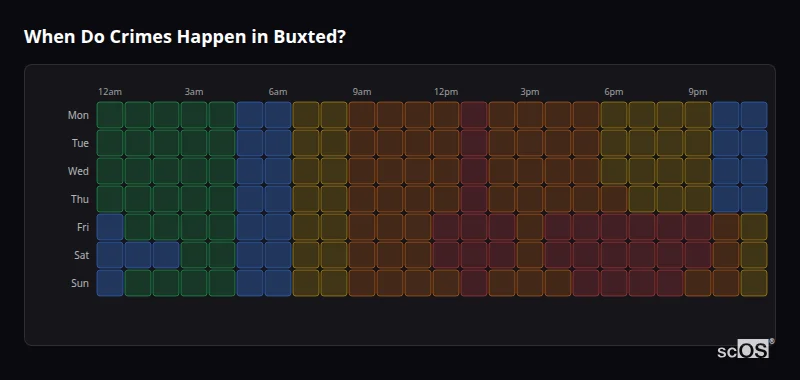Screen dimensions: 800x380
Task: Click the Saturday 9pm red cell
Action: [698, 255]
